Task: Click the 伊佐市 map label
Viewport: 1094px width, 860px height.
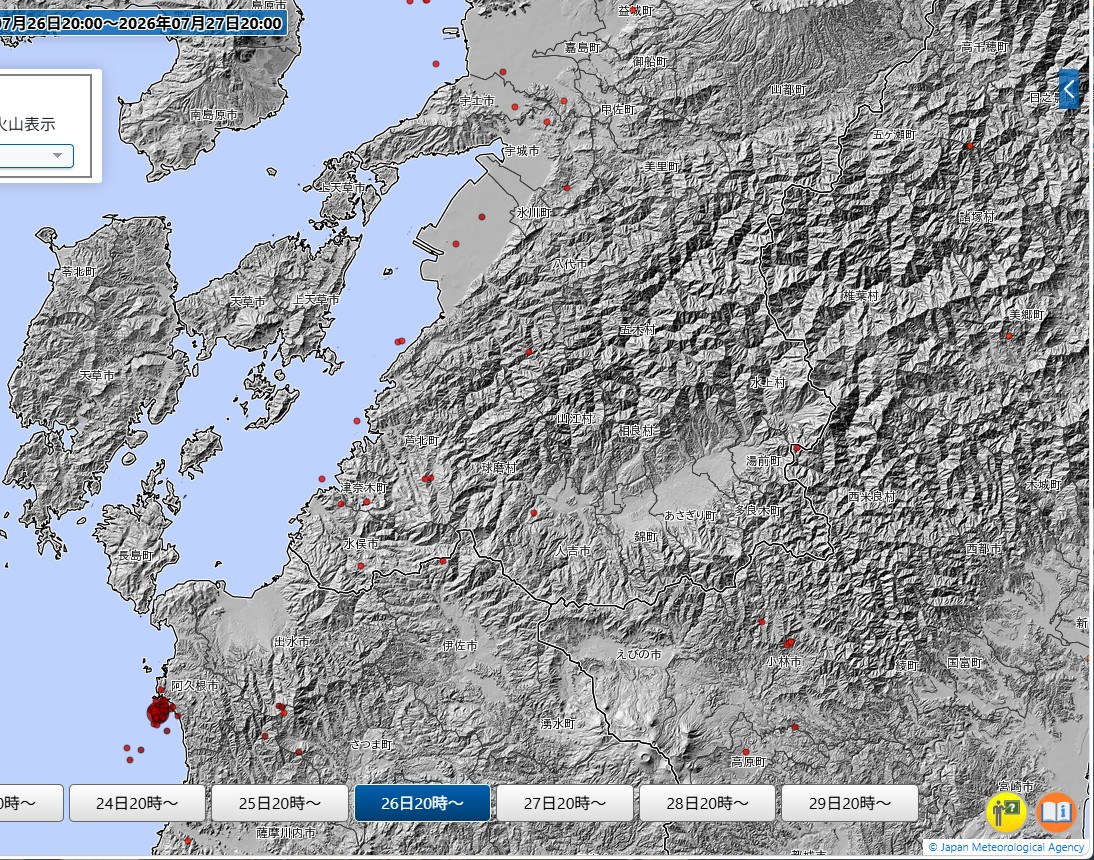Action: pyautogui.click(x=460, y=646)
